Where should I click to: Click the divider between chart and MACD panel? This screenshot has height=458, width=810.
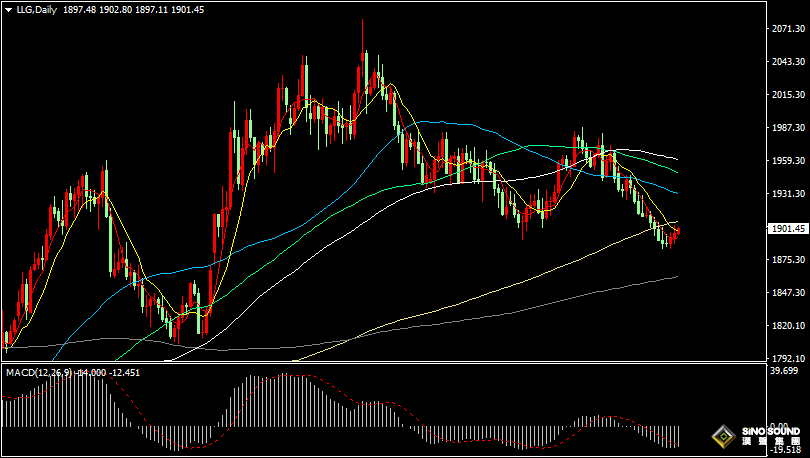tap(380, 364)
